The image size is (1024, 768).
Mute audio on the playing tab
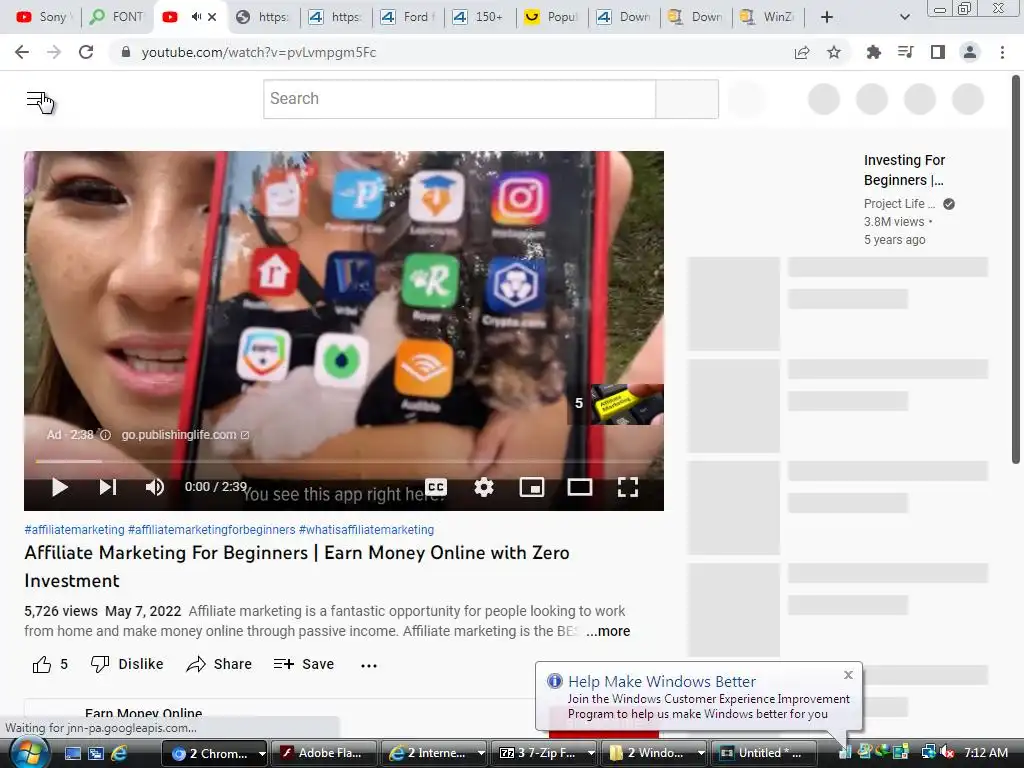coord(196,16)
